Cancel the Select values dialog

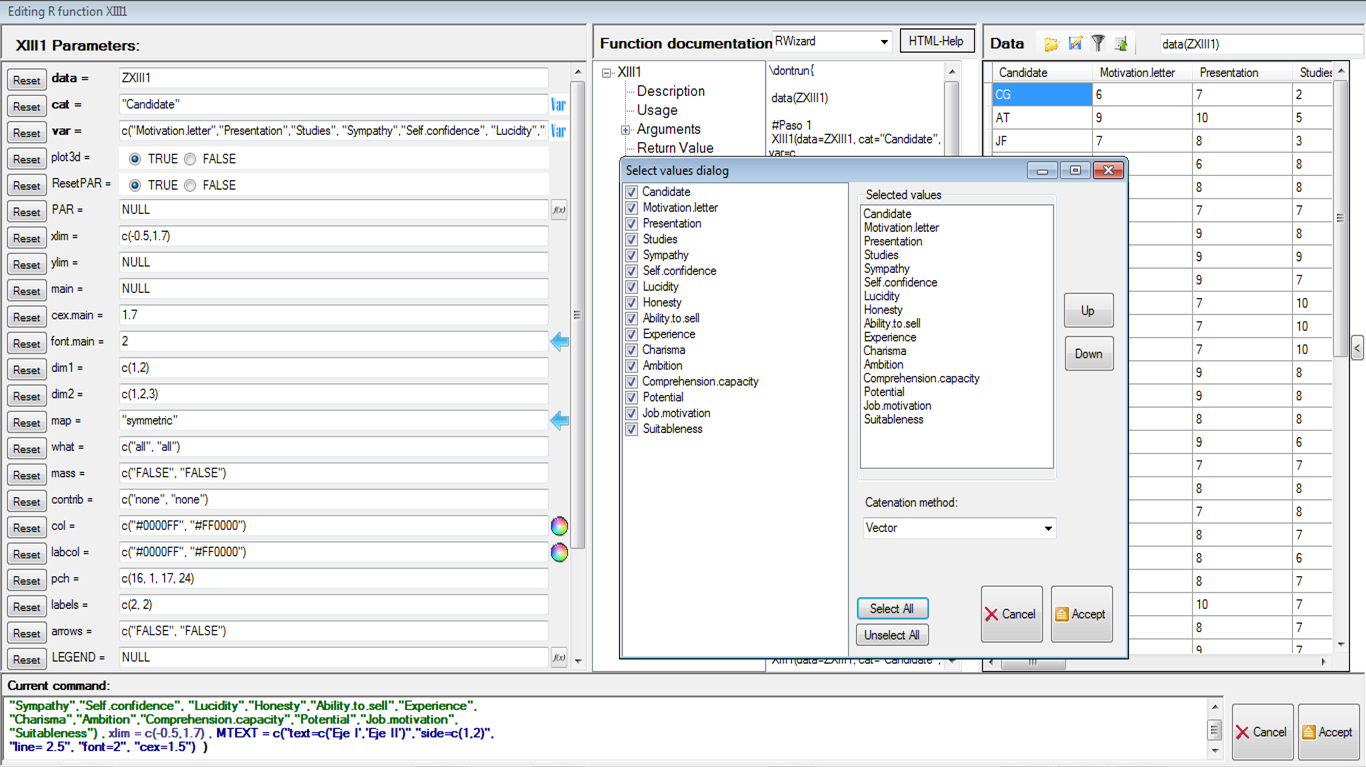tap(1011, 614)
